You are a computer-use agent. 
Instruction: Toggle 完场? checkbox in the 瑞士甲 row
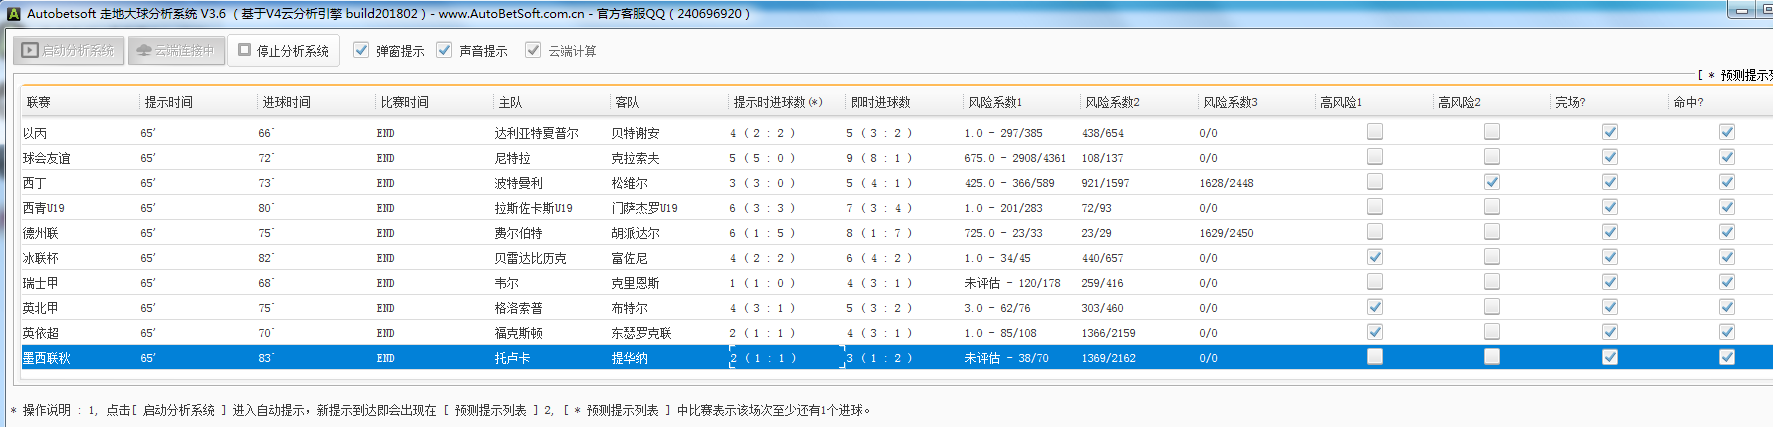coord(1610,282)
